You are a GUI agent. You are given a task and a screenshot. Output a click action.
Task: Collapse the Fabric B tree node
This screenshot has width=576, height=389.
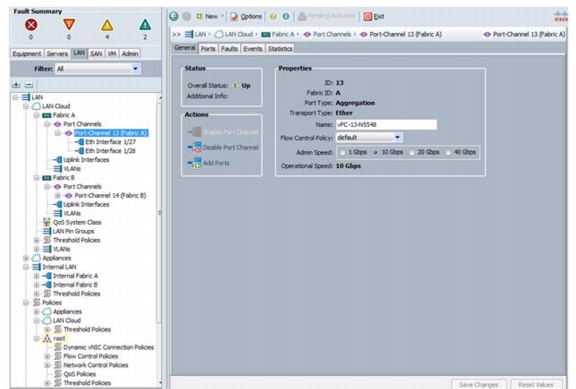point(36,178)
